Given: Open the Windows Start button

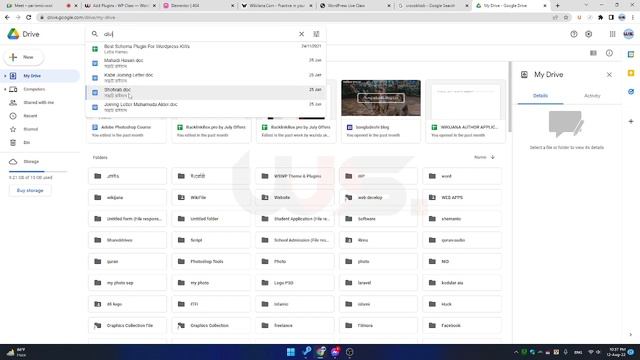Looking at the screenshot, I should [x=291, y=352].
